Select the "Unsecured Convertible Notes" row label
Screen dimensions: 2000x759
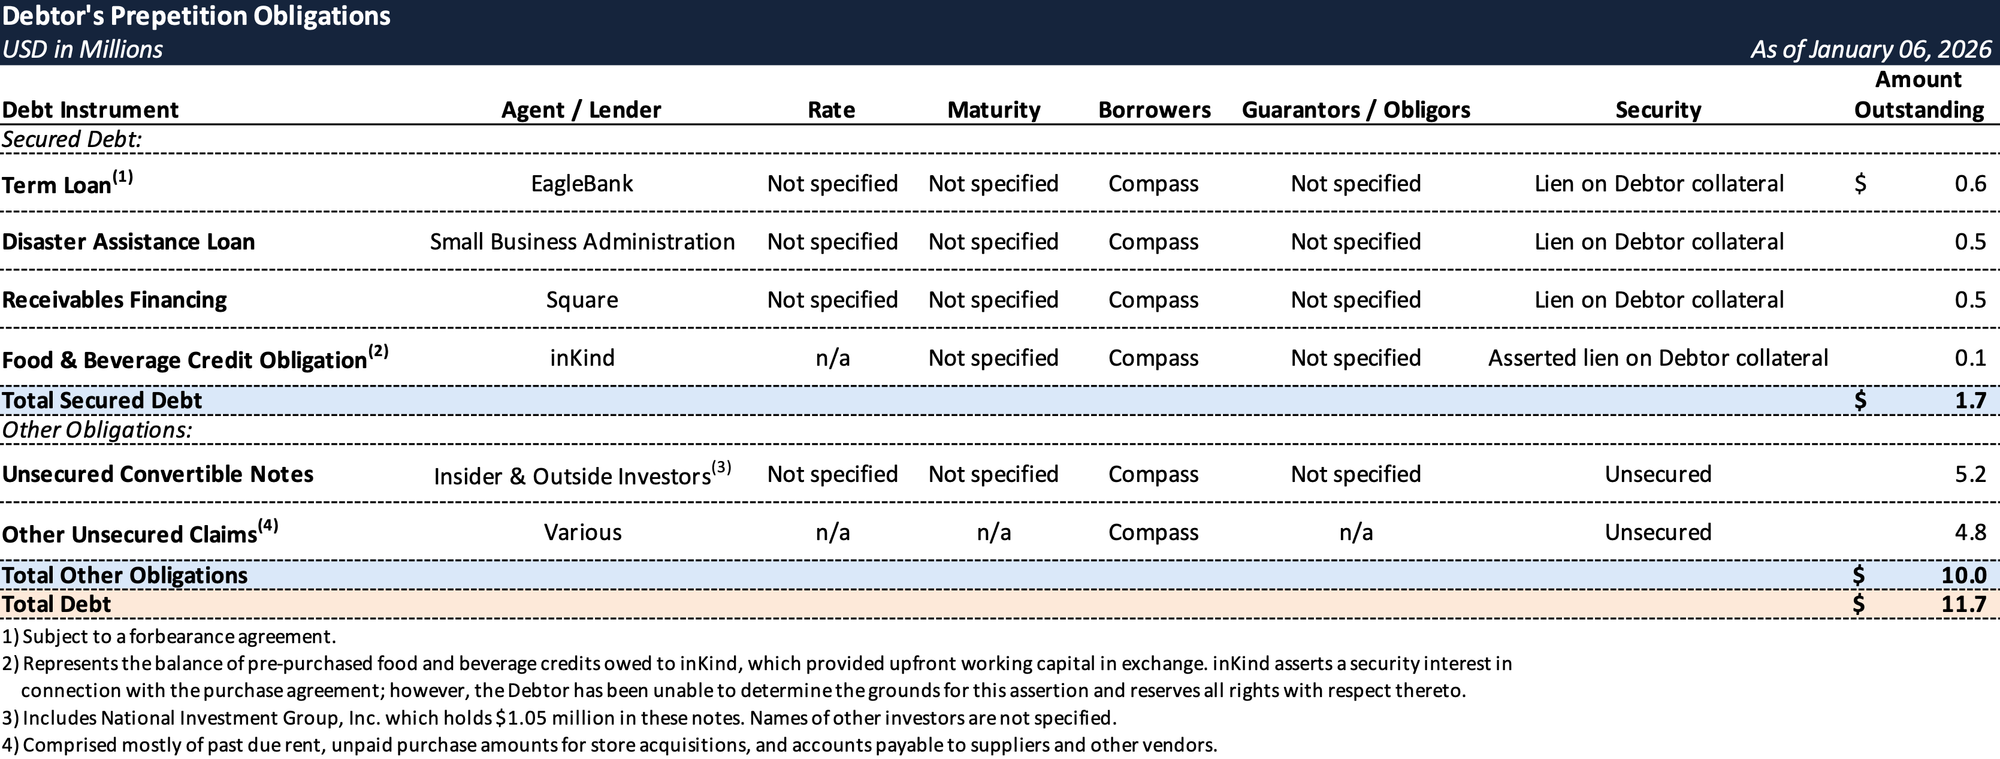158,474
